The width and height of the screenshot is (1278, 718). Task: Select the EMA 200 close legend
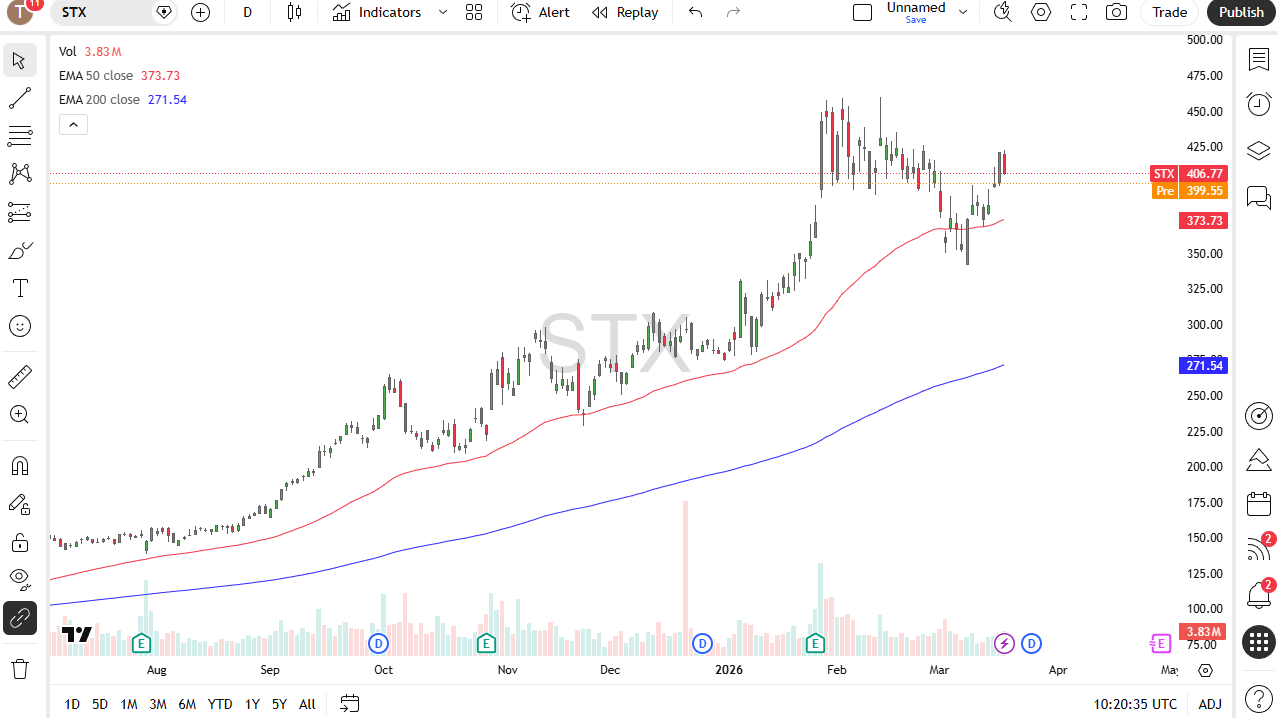point(100,99)
